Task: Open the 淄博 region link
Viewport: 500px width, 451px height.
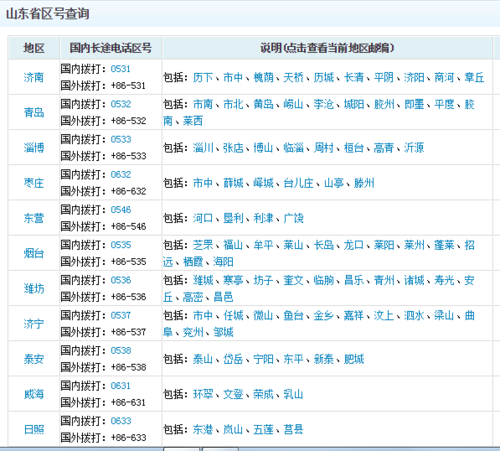Action: pos(34,148)
